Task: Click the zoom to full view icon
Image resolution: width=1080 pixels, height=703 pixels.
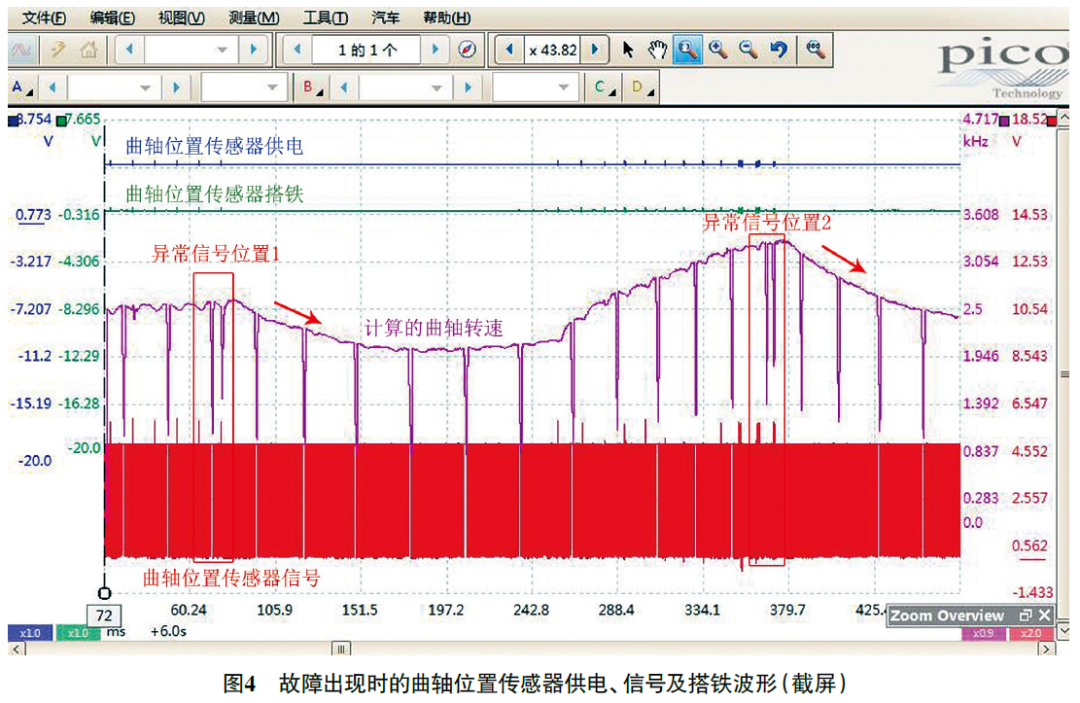Action: (816, 50)
